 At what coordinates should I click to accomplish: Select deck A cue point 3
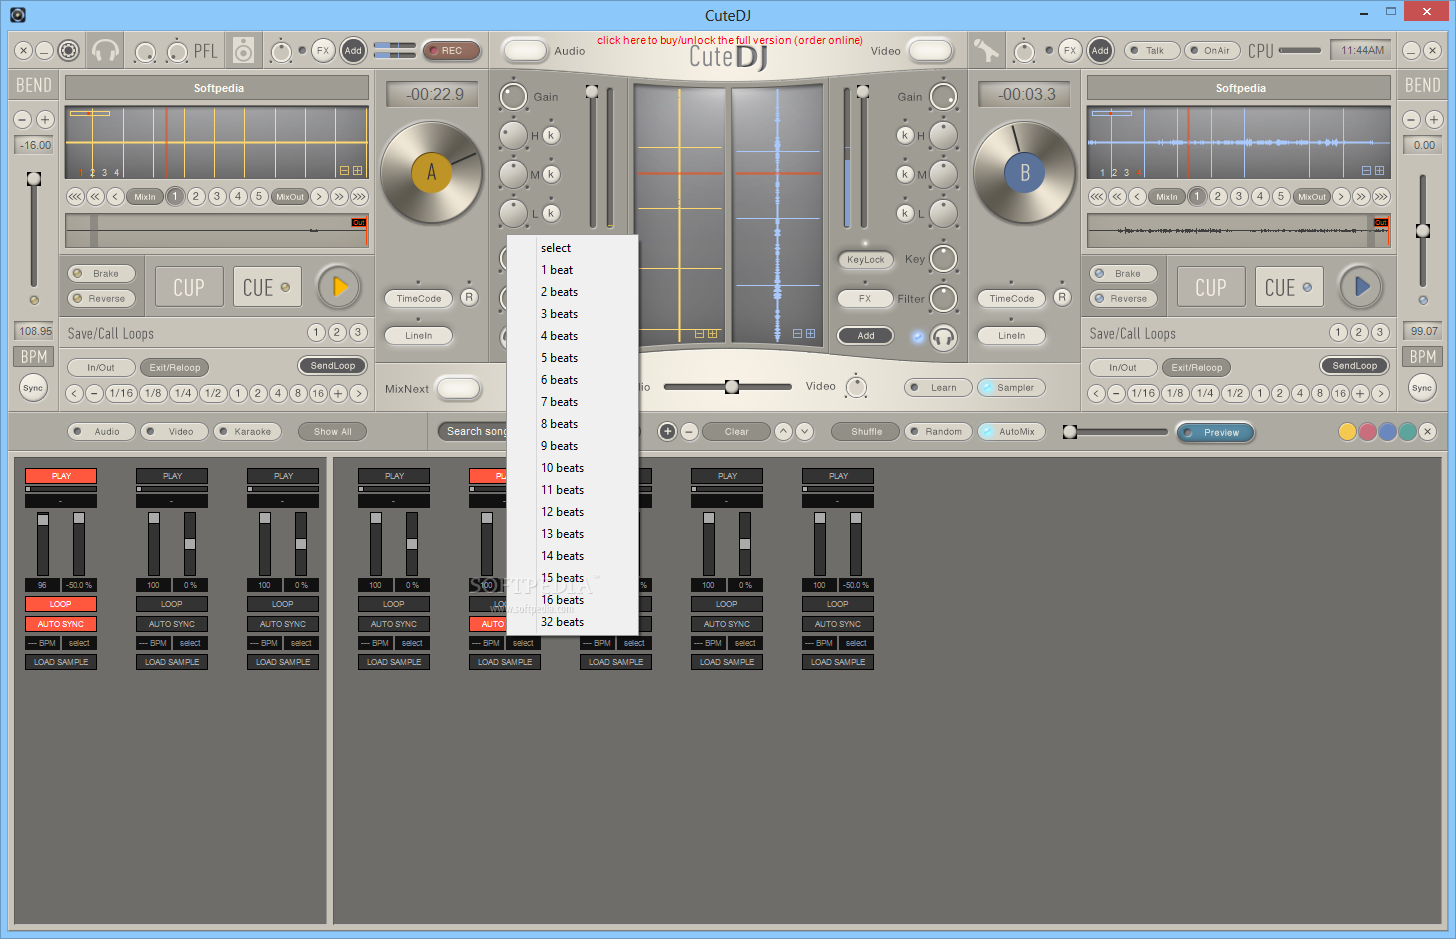217,196
